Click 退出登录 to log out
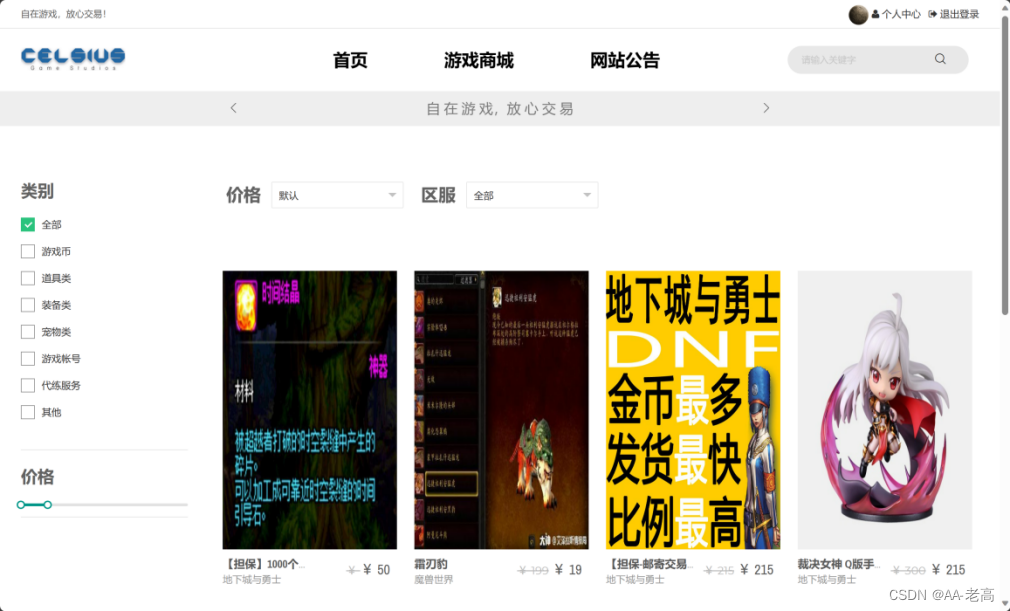The image size is (1010, 611). pos(953,14)
